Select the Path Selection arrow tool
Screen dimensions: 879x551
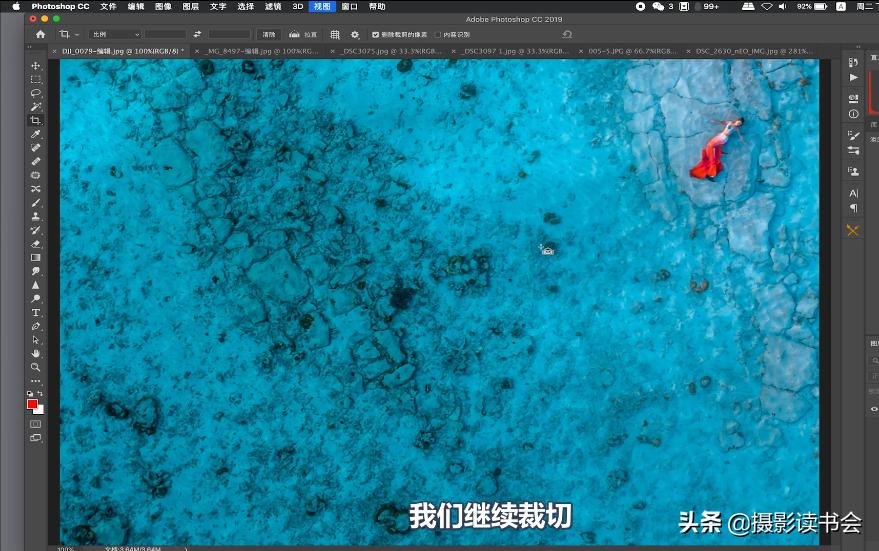(x=36, y=340)
